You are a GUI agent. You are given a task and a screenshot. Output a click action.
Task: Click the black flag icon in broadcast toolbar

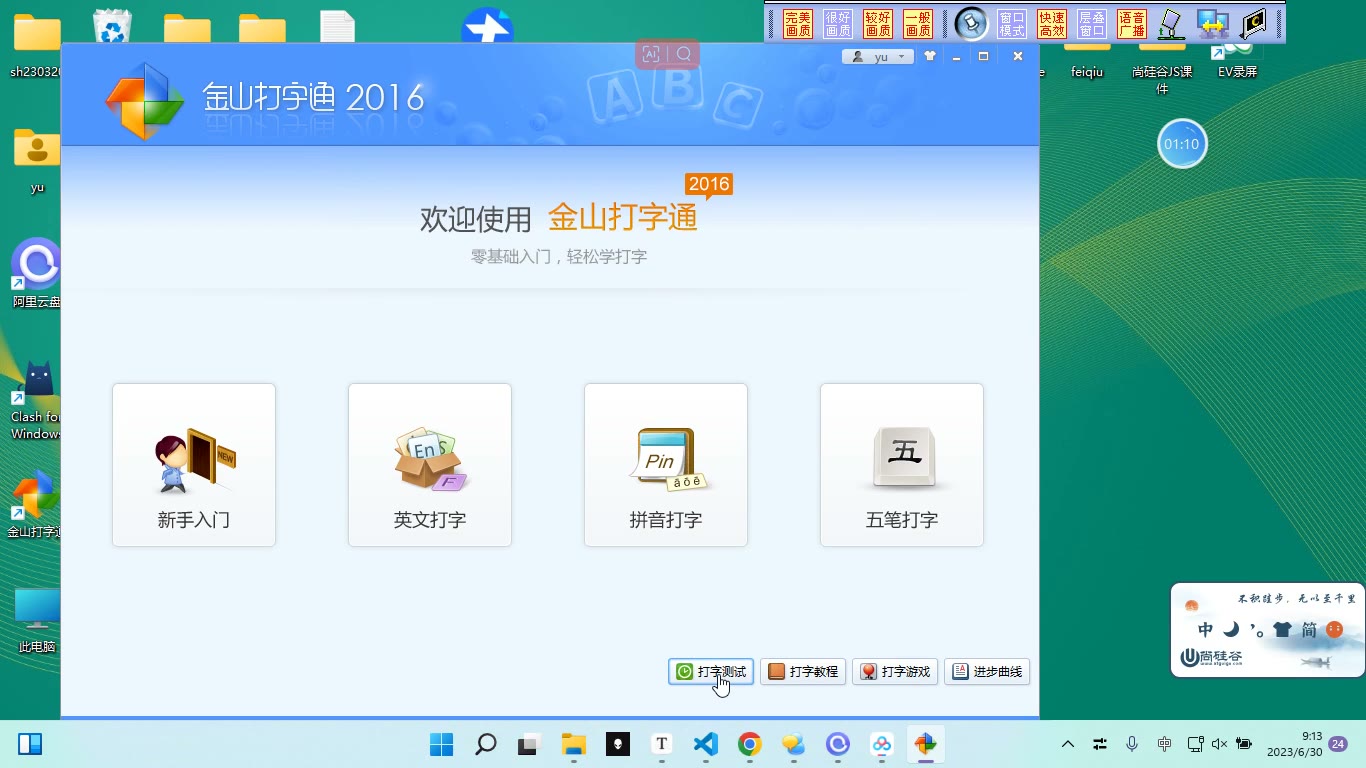pyautogui.click(x=1254, y=24)
